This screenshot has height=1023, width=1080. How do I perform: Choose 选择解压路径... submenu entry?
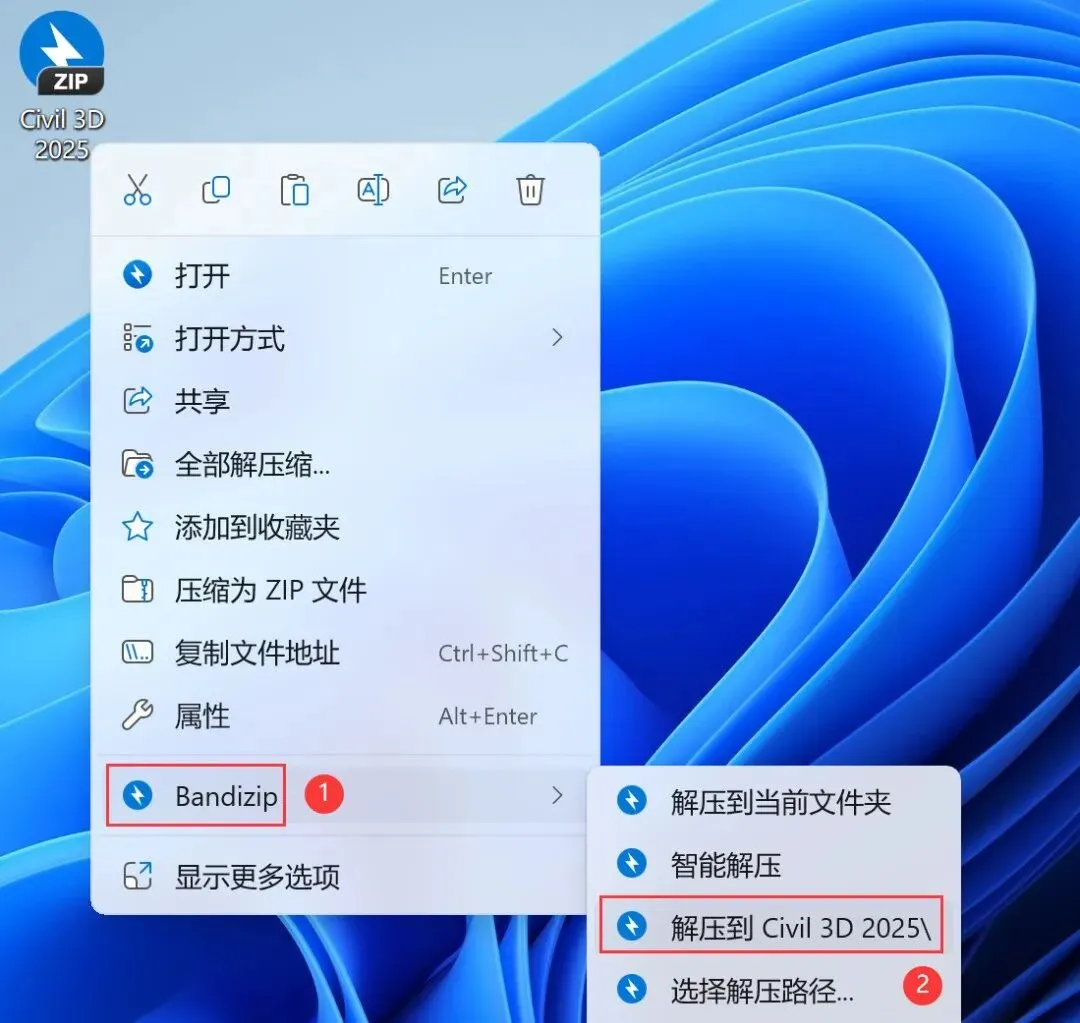773,990
